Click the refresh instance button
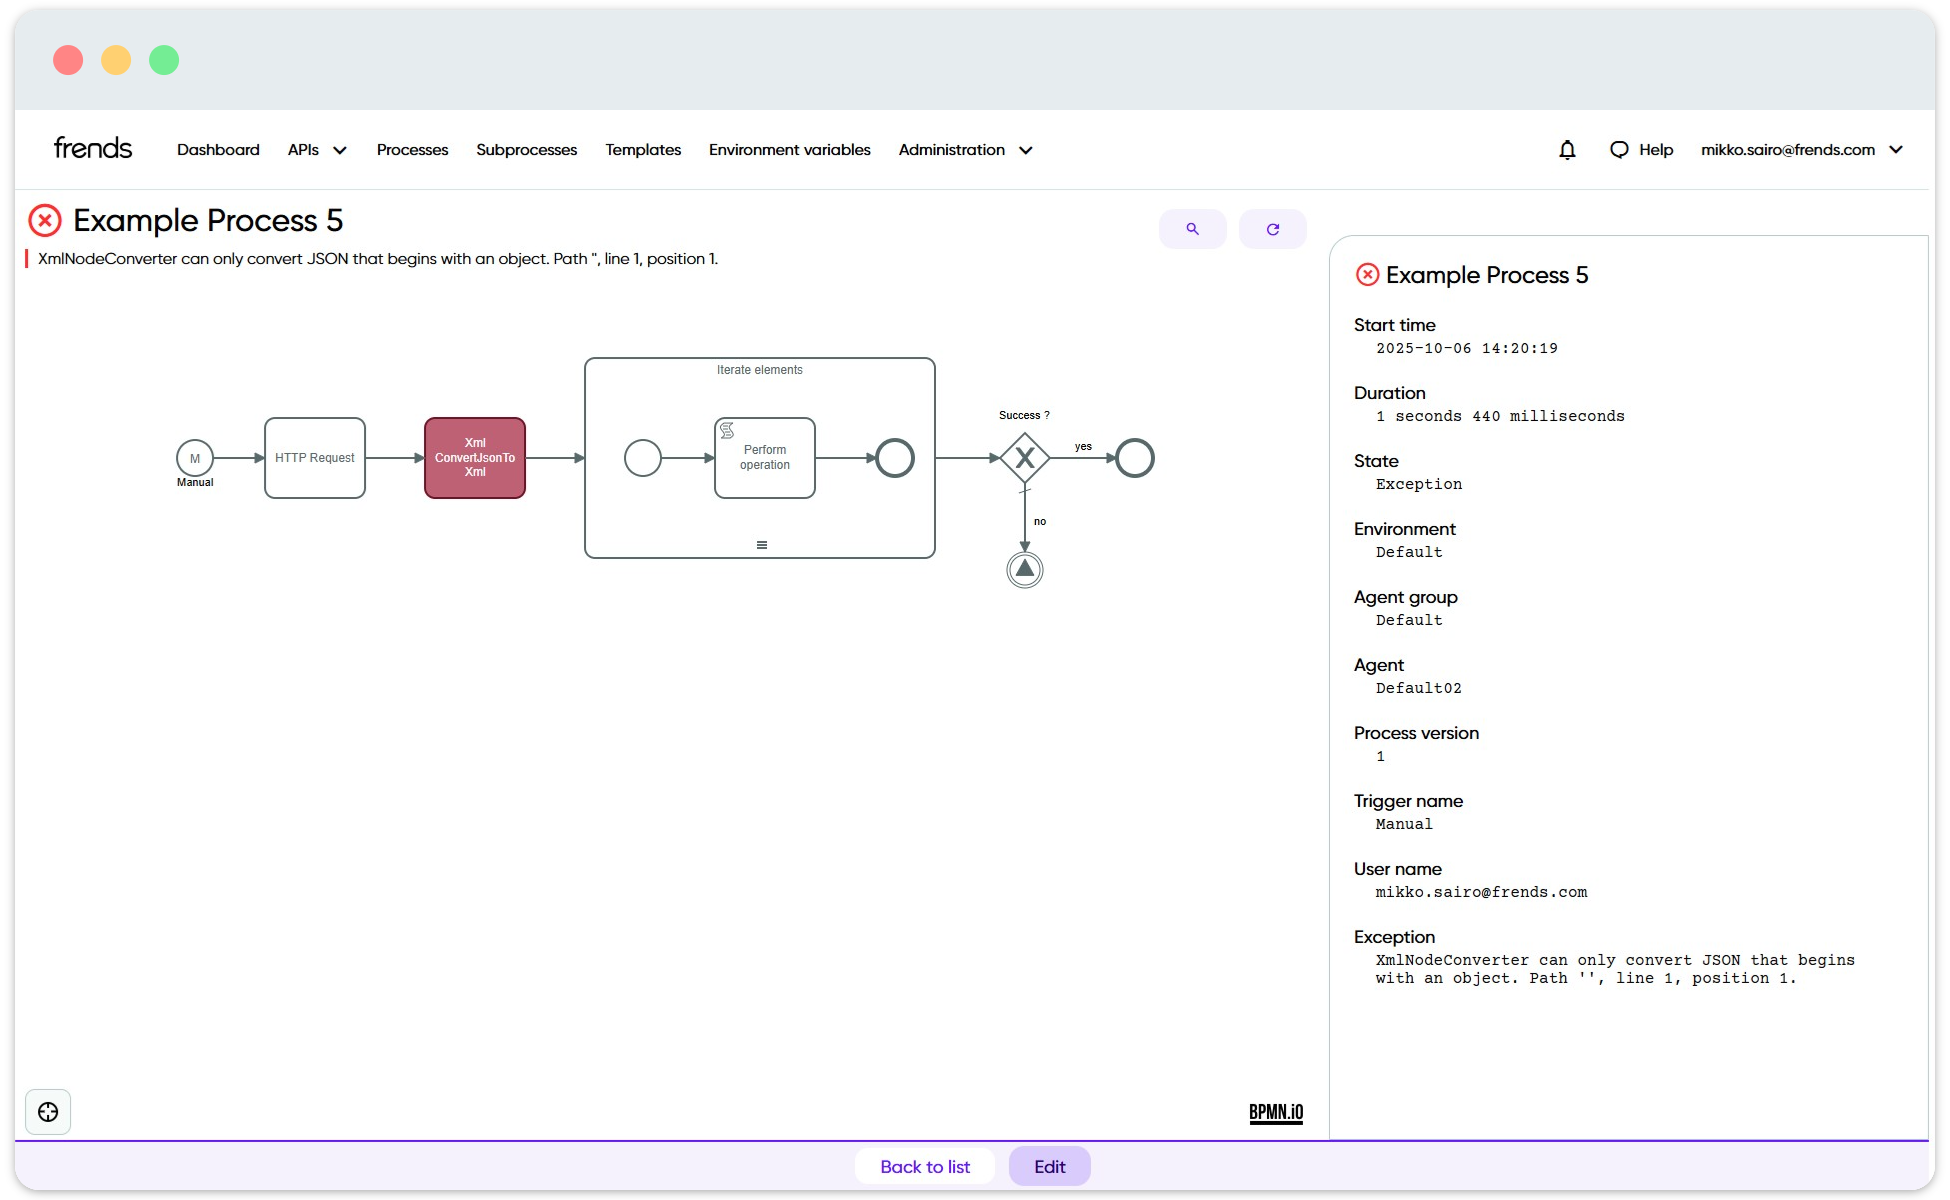 coord(1272,229)
